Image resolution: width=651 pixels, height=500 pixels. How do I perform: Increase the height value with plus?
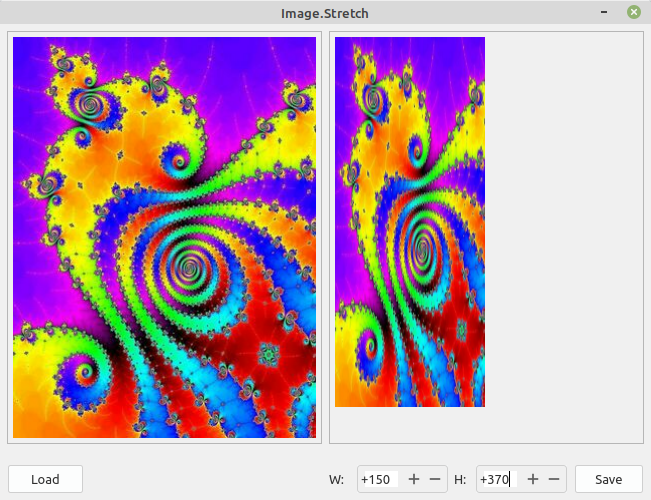(533, 479)
